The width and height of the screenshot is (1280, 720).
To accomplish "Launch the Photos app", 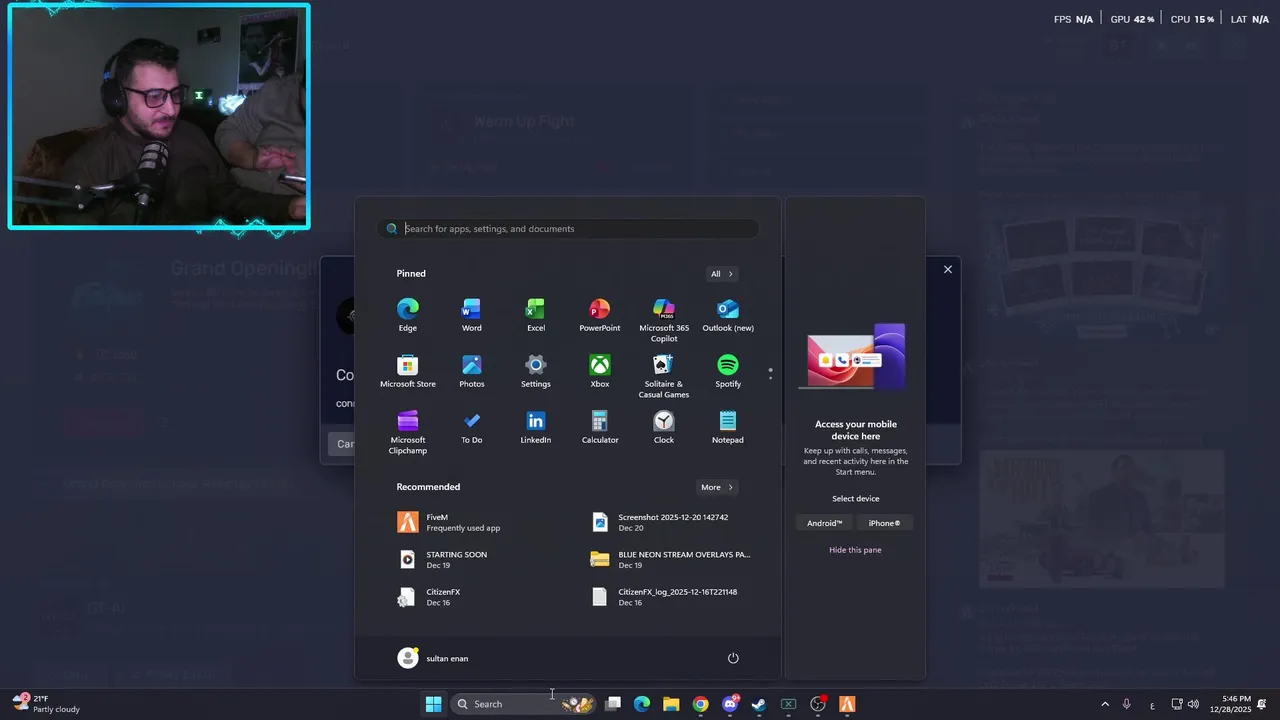I will [x=471, y=371].
